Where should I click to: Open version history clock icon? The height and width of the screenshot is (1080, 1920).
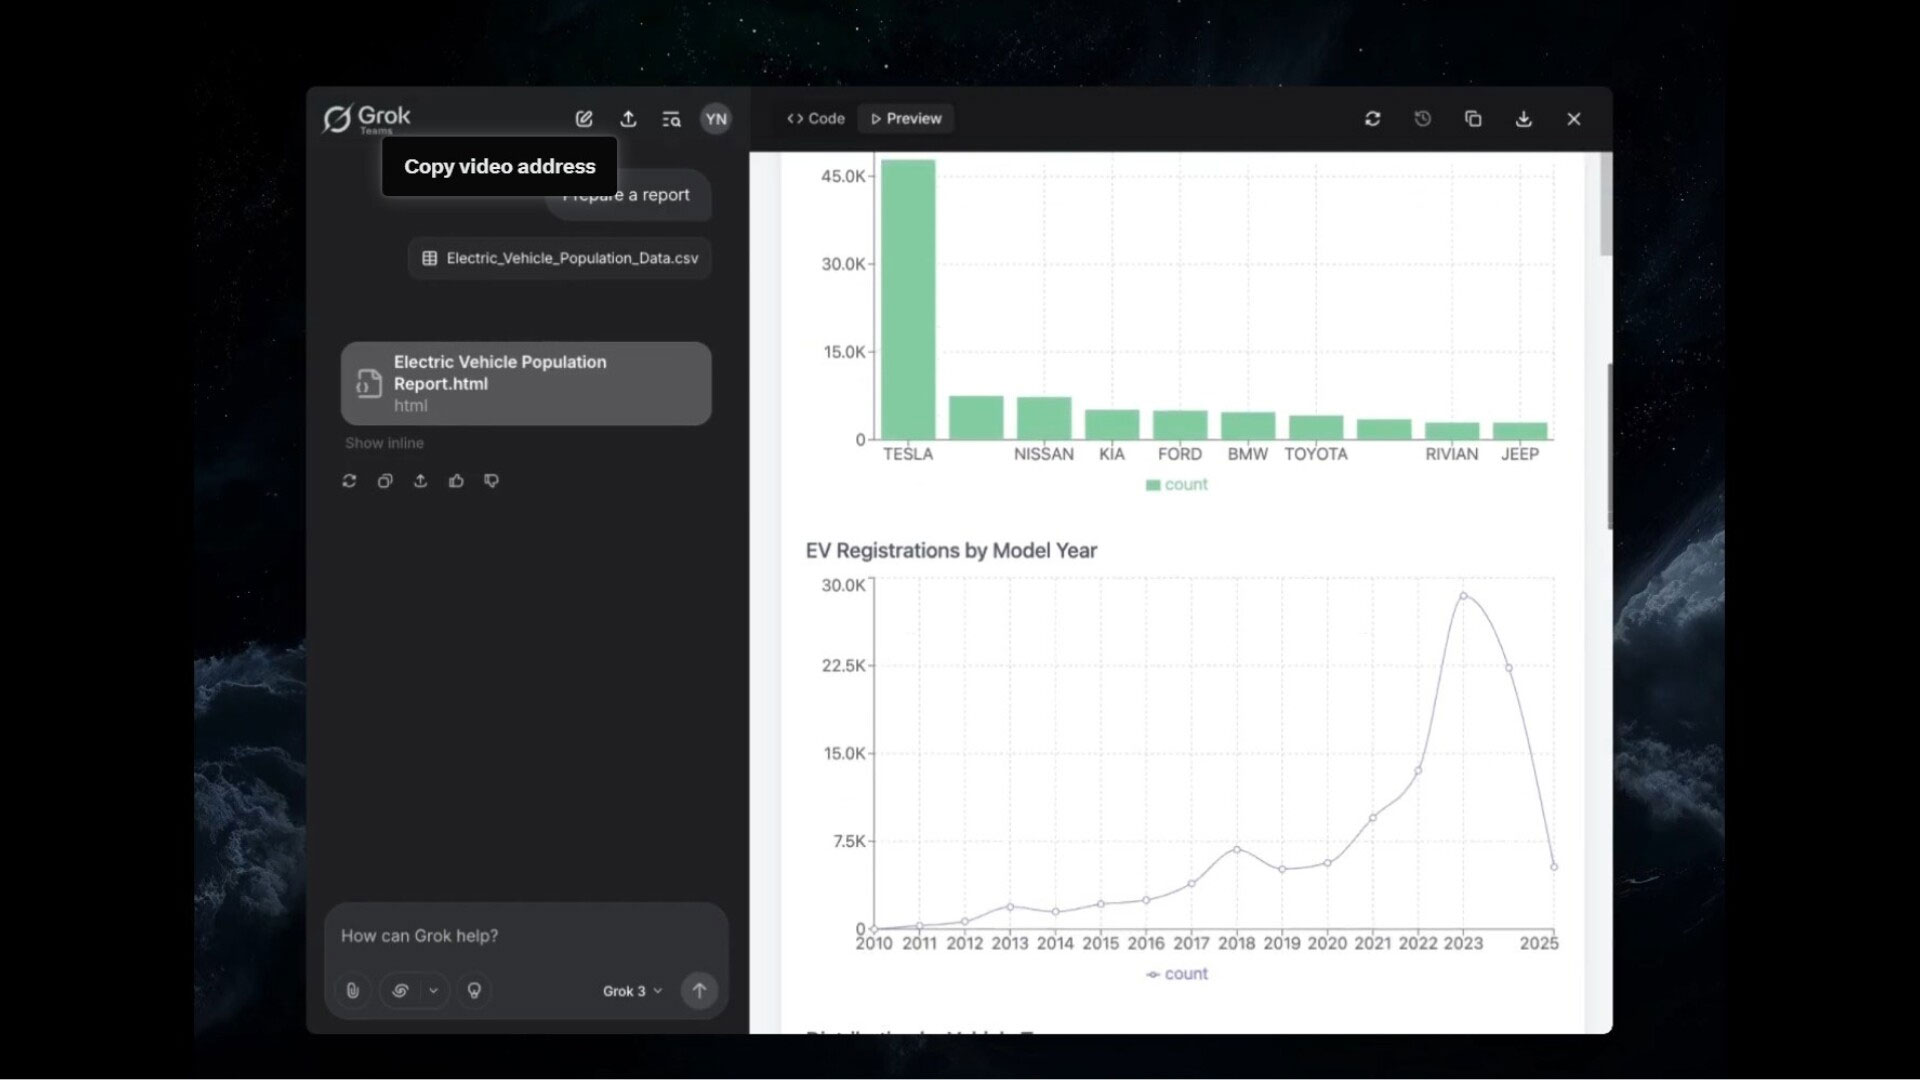click(1422, 119)
